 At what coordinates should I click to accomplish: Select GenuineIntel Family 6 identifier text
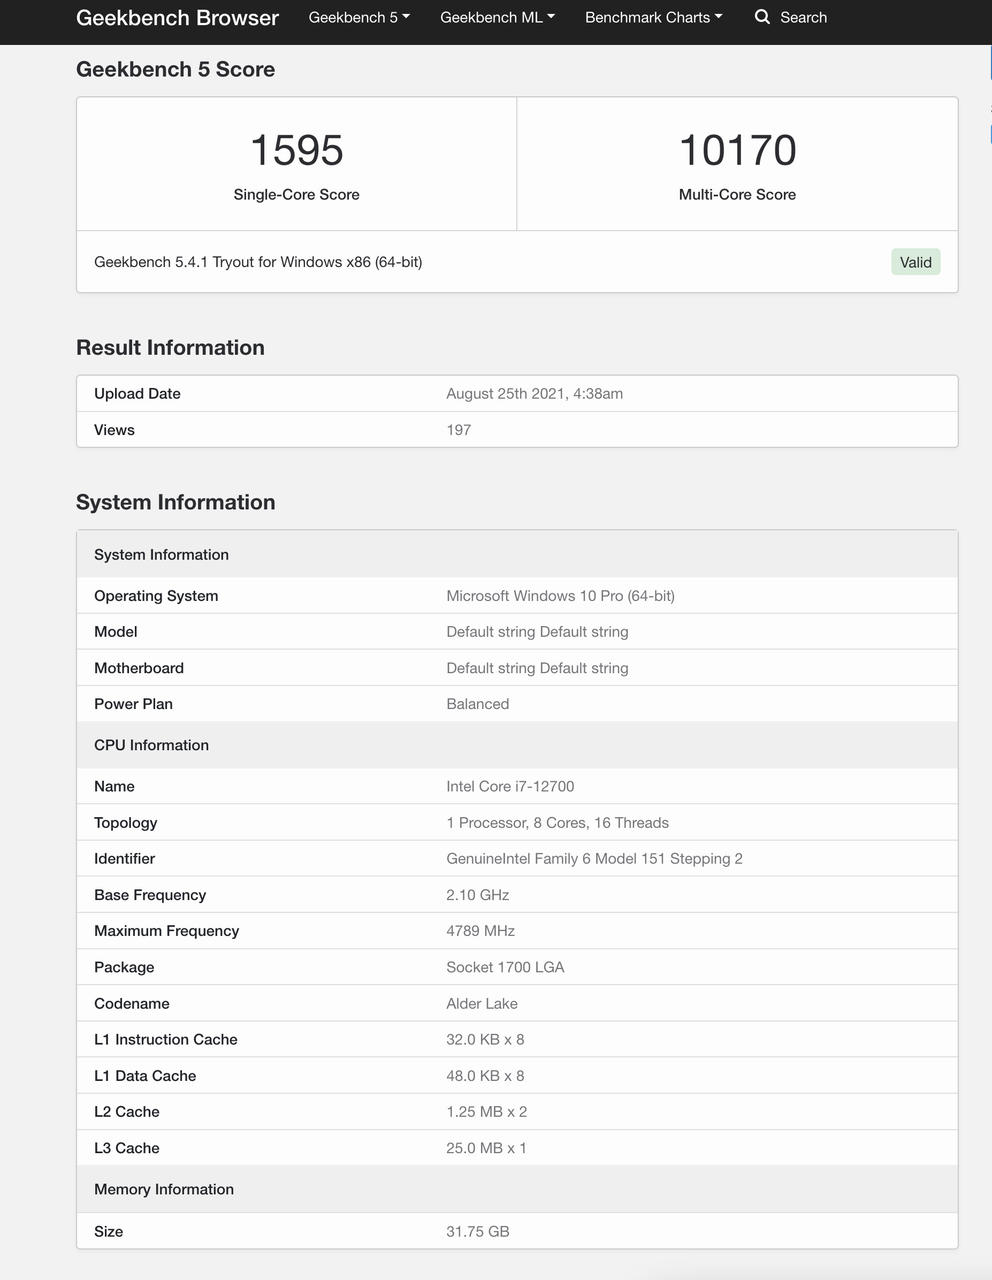pos(594,859)
